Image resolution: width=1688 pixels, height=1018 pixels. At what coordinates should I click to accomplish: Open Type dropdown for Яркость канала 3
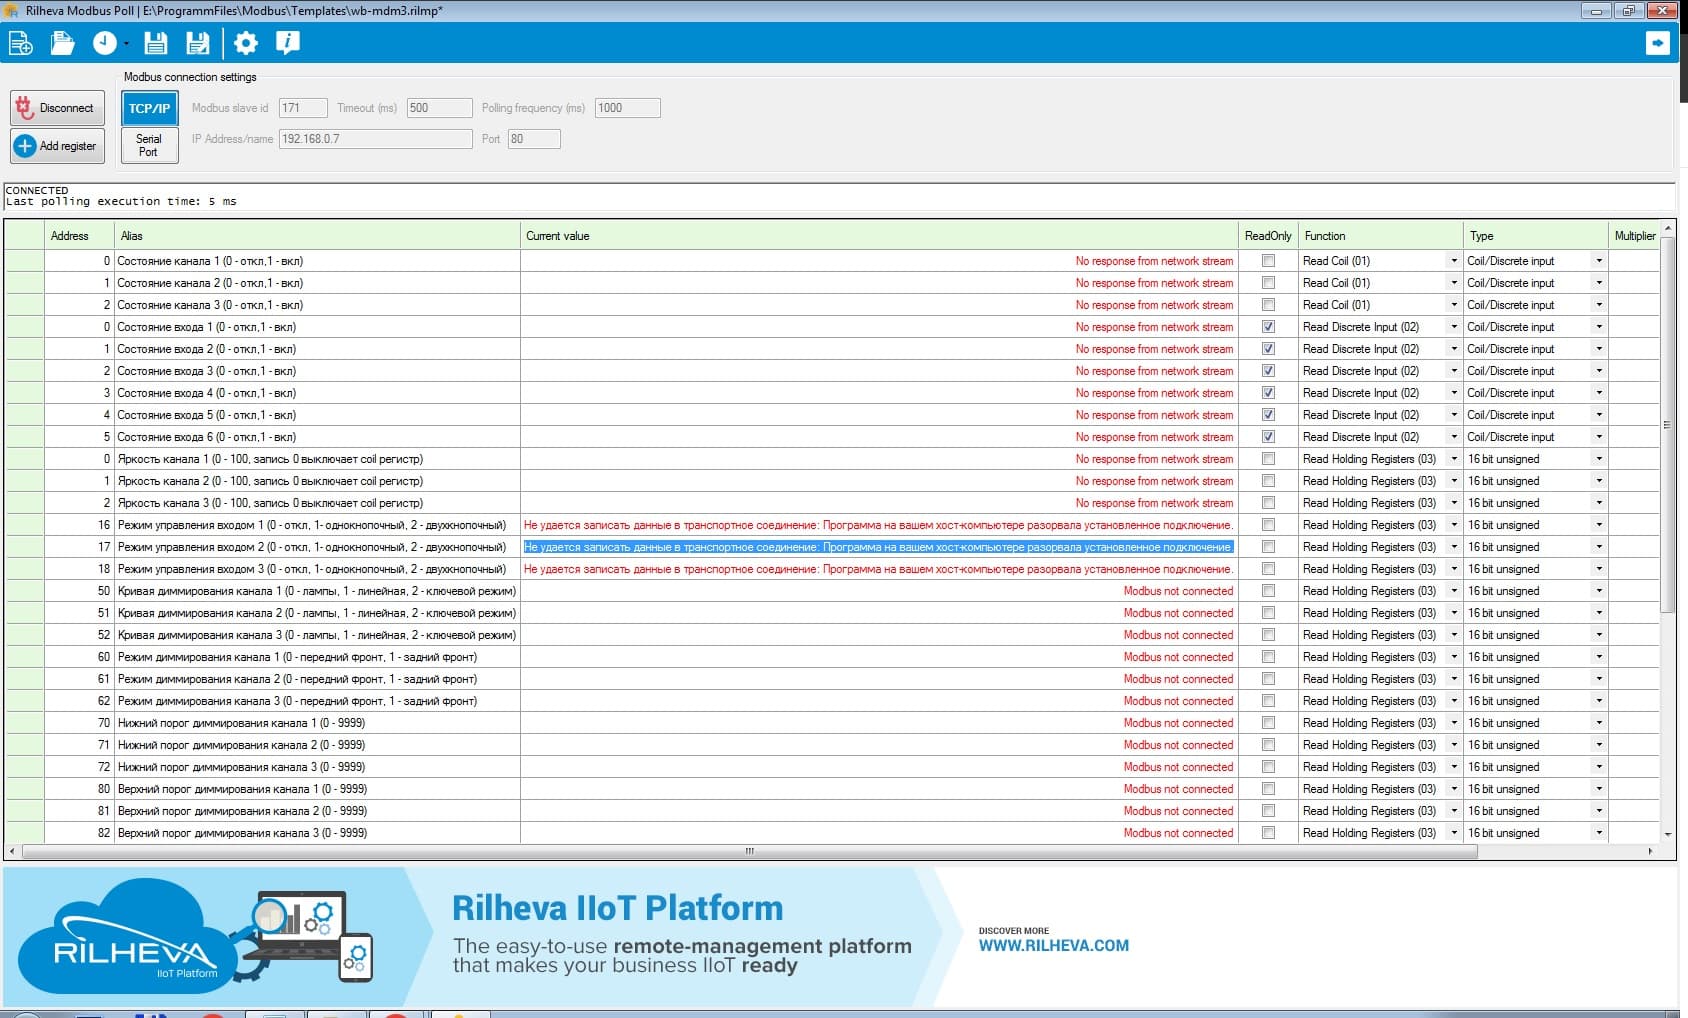pyautogui.click(x=1599, y=503)
